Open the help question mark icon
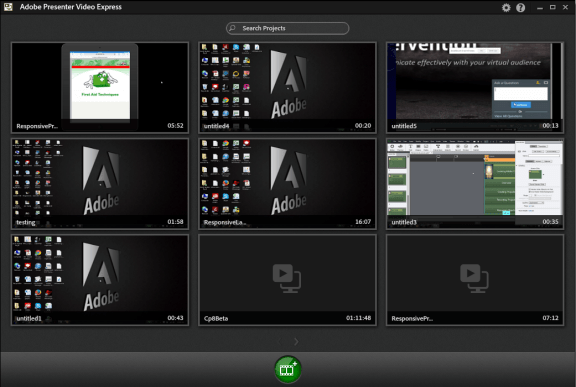The width and height of the screenshot is (576, 387). (521, 7)
